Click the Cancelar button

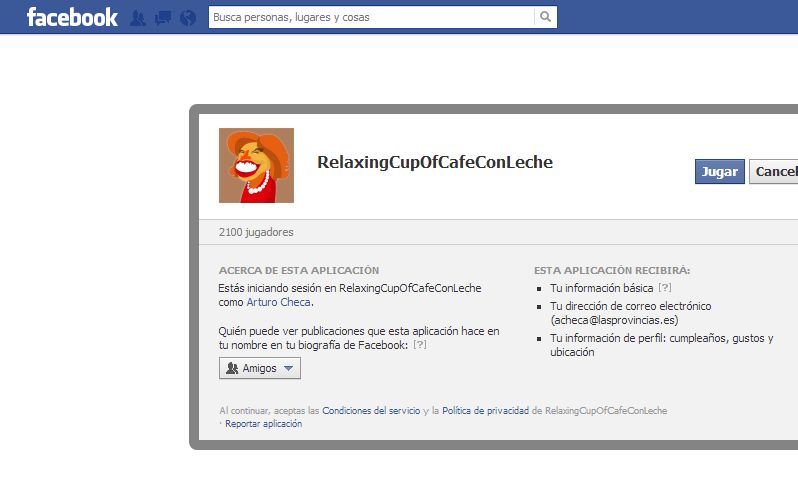[774, 172]
